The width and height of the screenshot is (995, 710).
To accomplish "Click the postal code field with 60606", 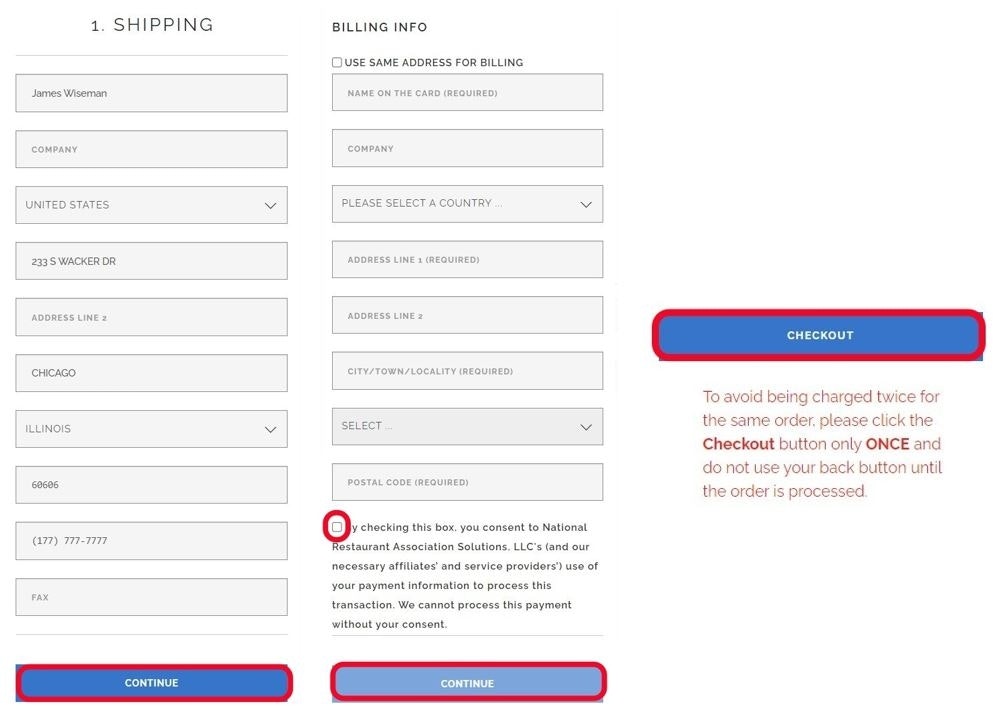I will (x=151, y=485).
